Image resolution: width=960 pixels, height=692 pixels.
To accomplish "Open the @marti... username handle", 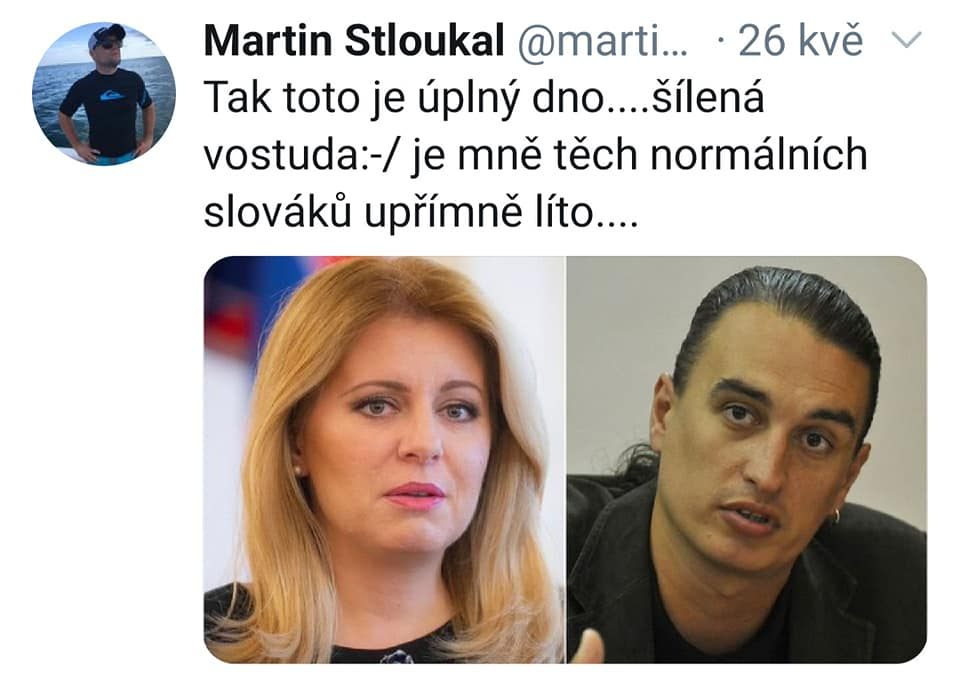I will pyautogui.click(x=602, y=42).
